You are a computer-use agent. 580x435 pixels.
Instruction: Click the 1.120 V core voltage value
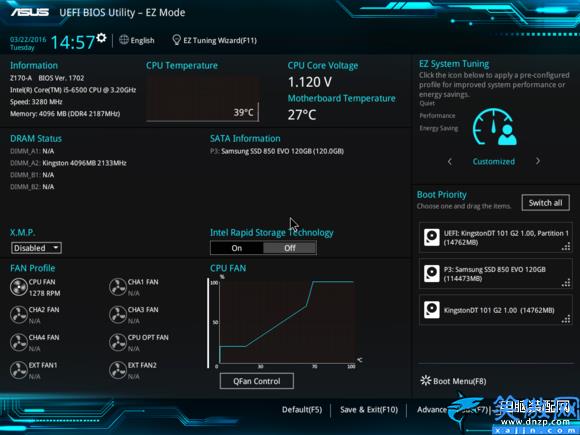click(310, 82)
